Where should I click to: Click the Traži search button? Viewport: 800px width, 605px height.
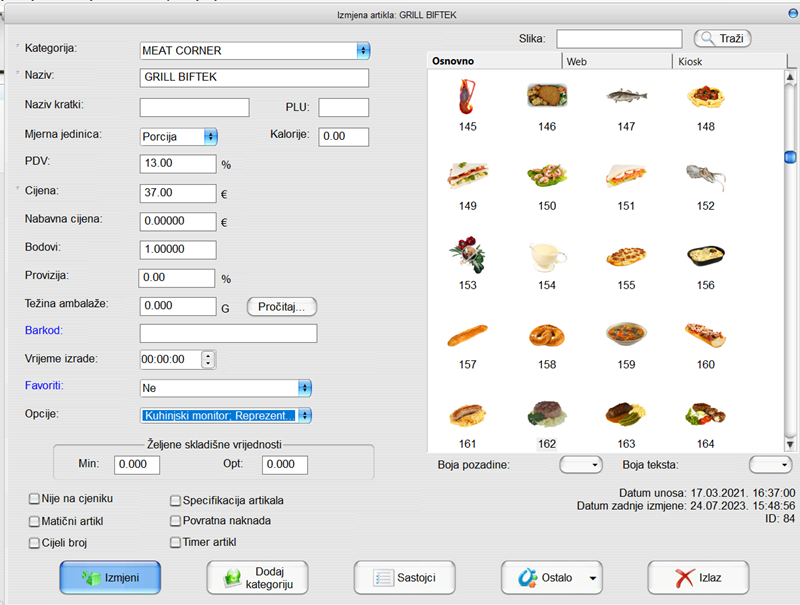pyautogui.click(x=722, y=38)
